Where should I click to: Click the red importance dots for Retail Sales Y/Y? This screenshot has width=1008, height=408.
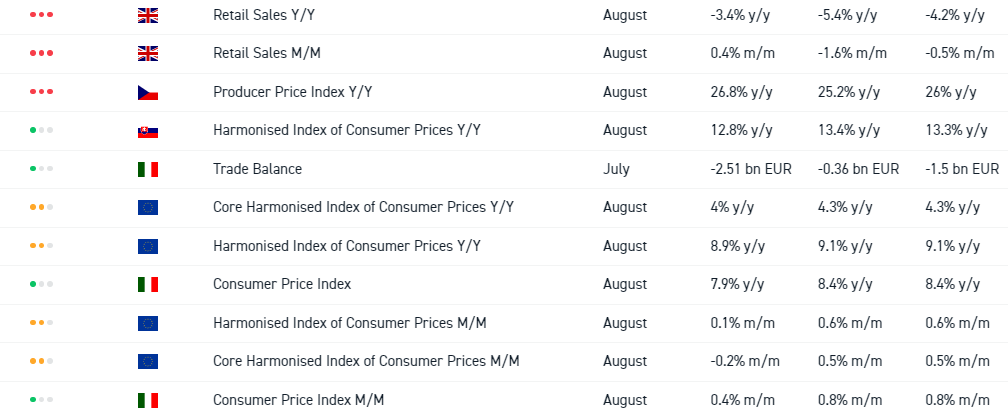click(42, 15)
